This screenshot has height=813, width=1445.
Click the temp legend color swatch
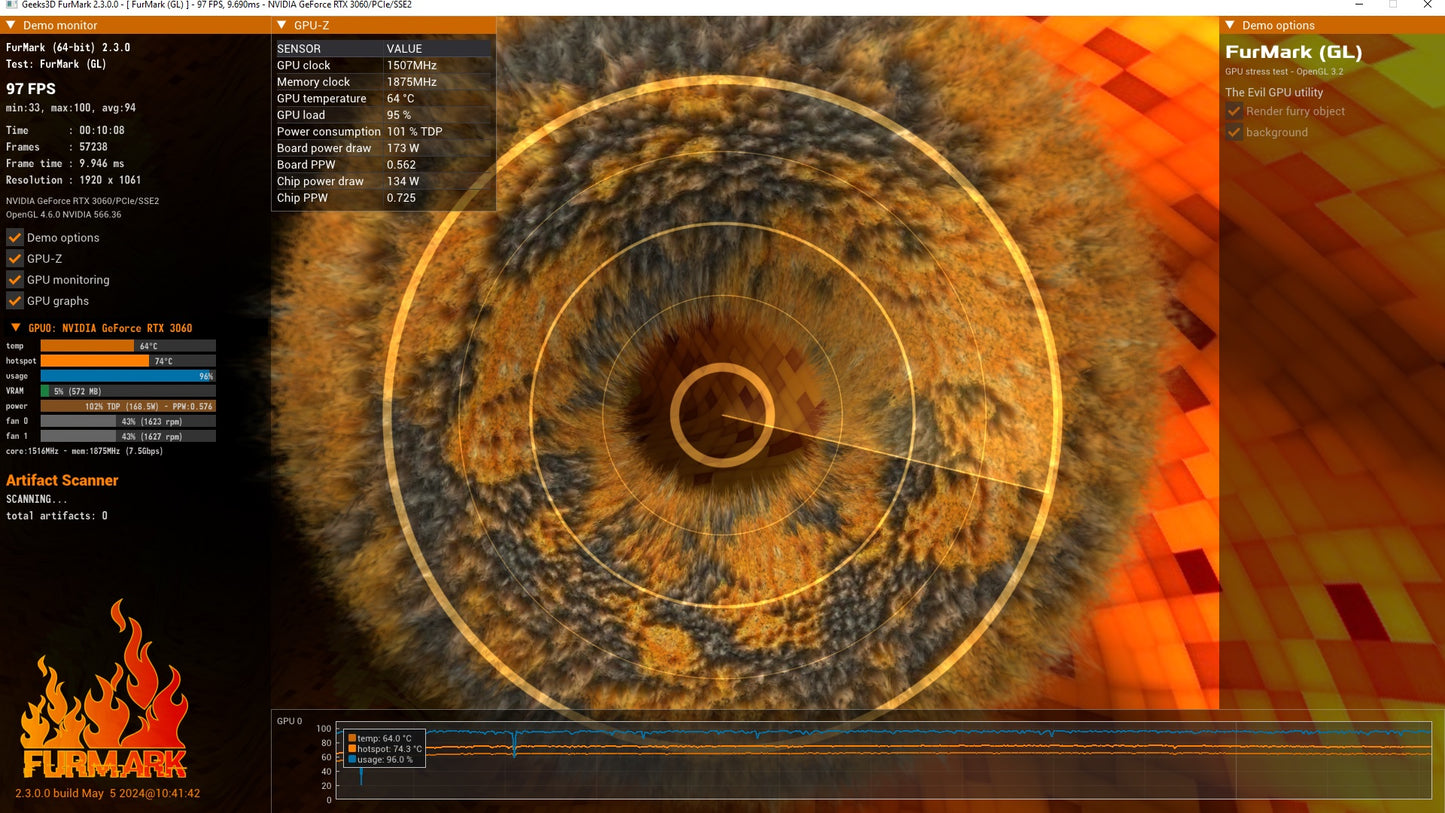352,738
